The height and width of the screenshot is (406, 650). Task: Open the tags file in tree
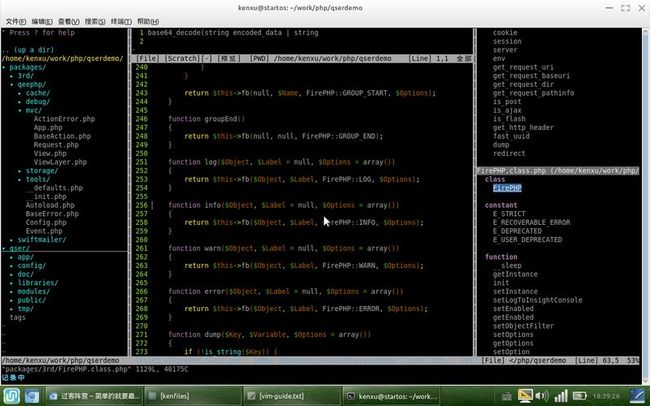17,317
